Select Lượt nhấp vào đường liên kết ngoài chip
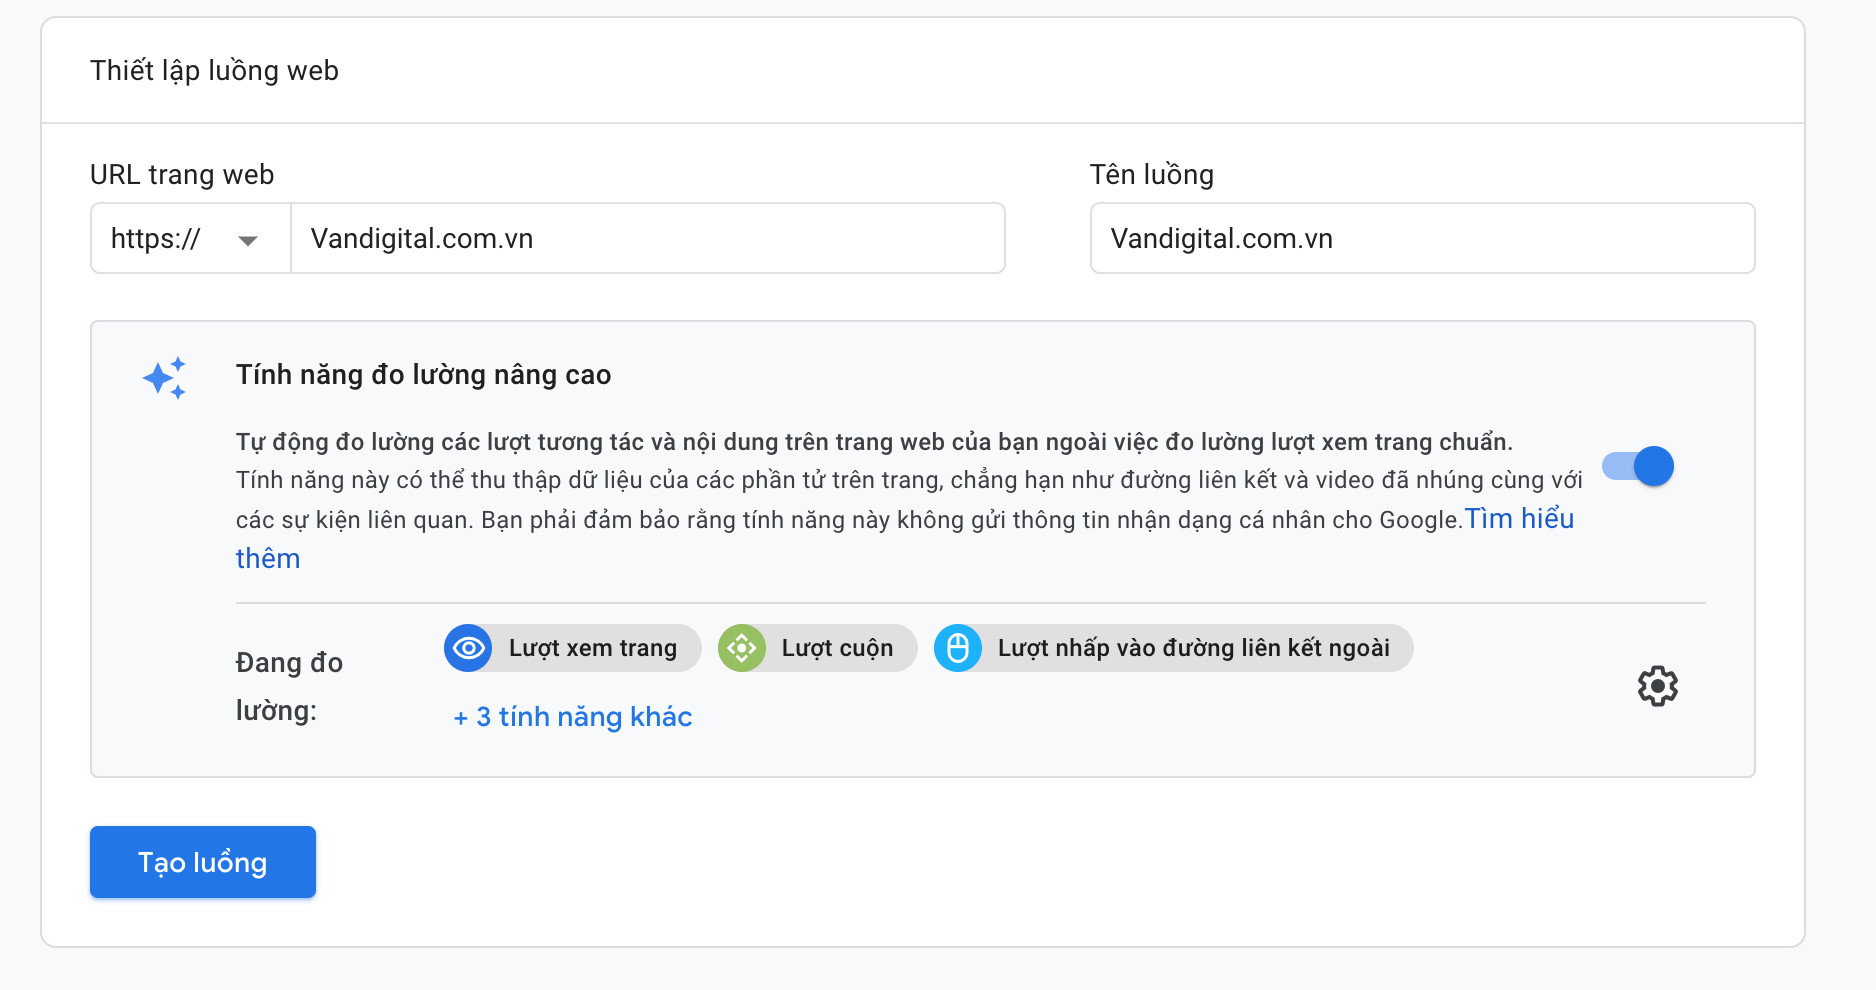The height and width of the screenshot is (990, 1876). click(1174, 648)
